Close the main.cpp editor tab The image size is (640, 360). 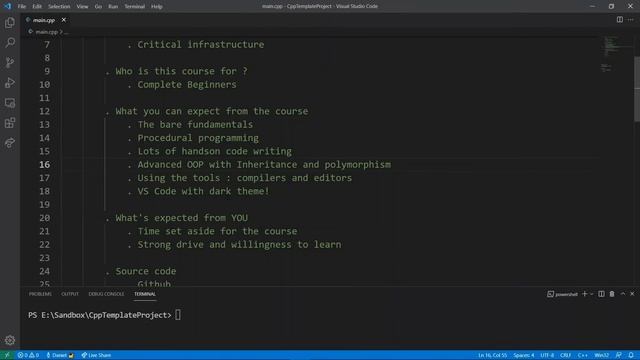tap(64, 20)
